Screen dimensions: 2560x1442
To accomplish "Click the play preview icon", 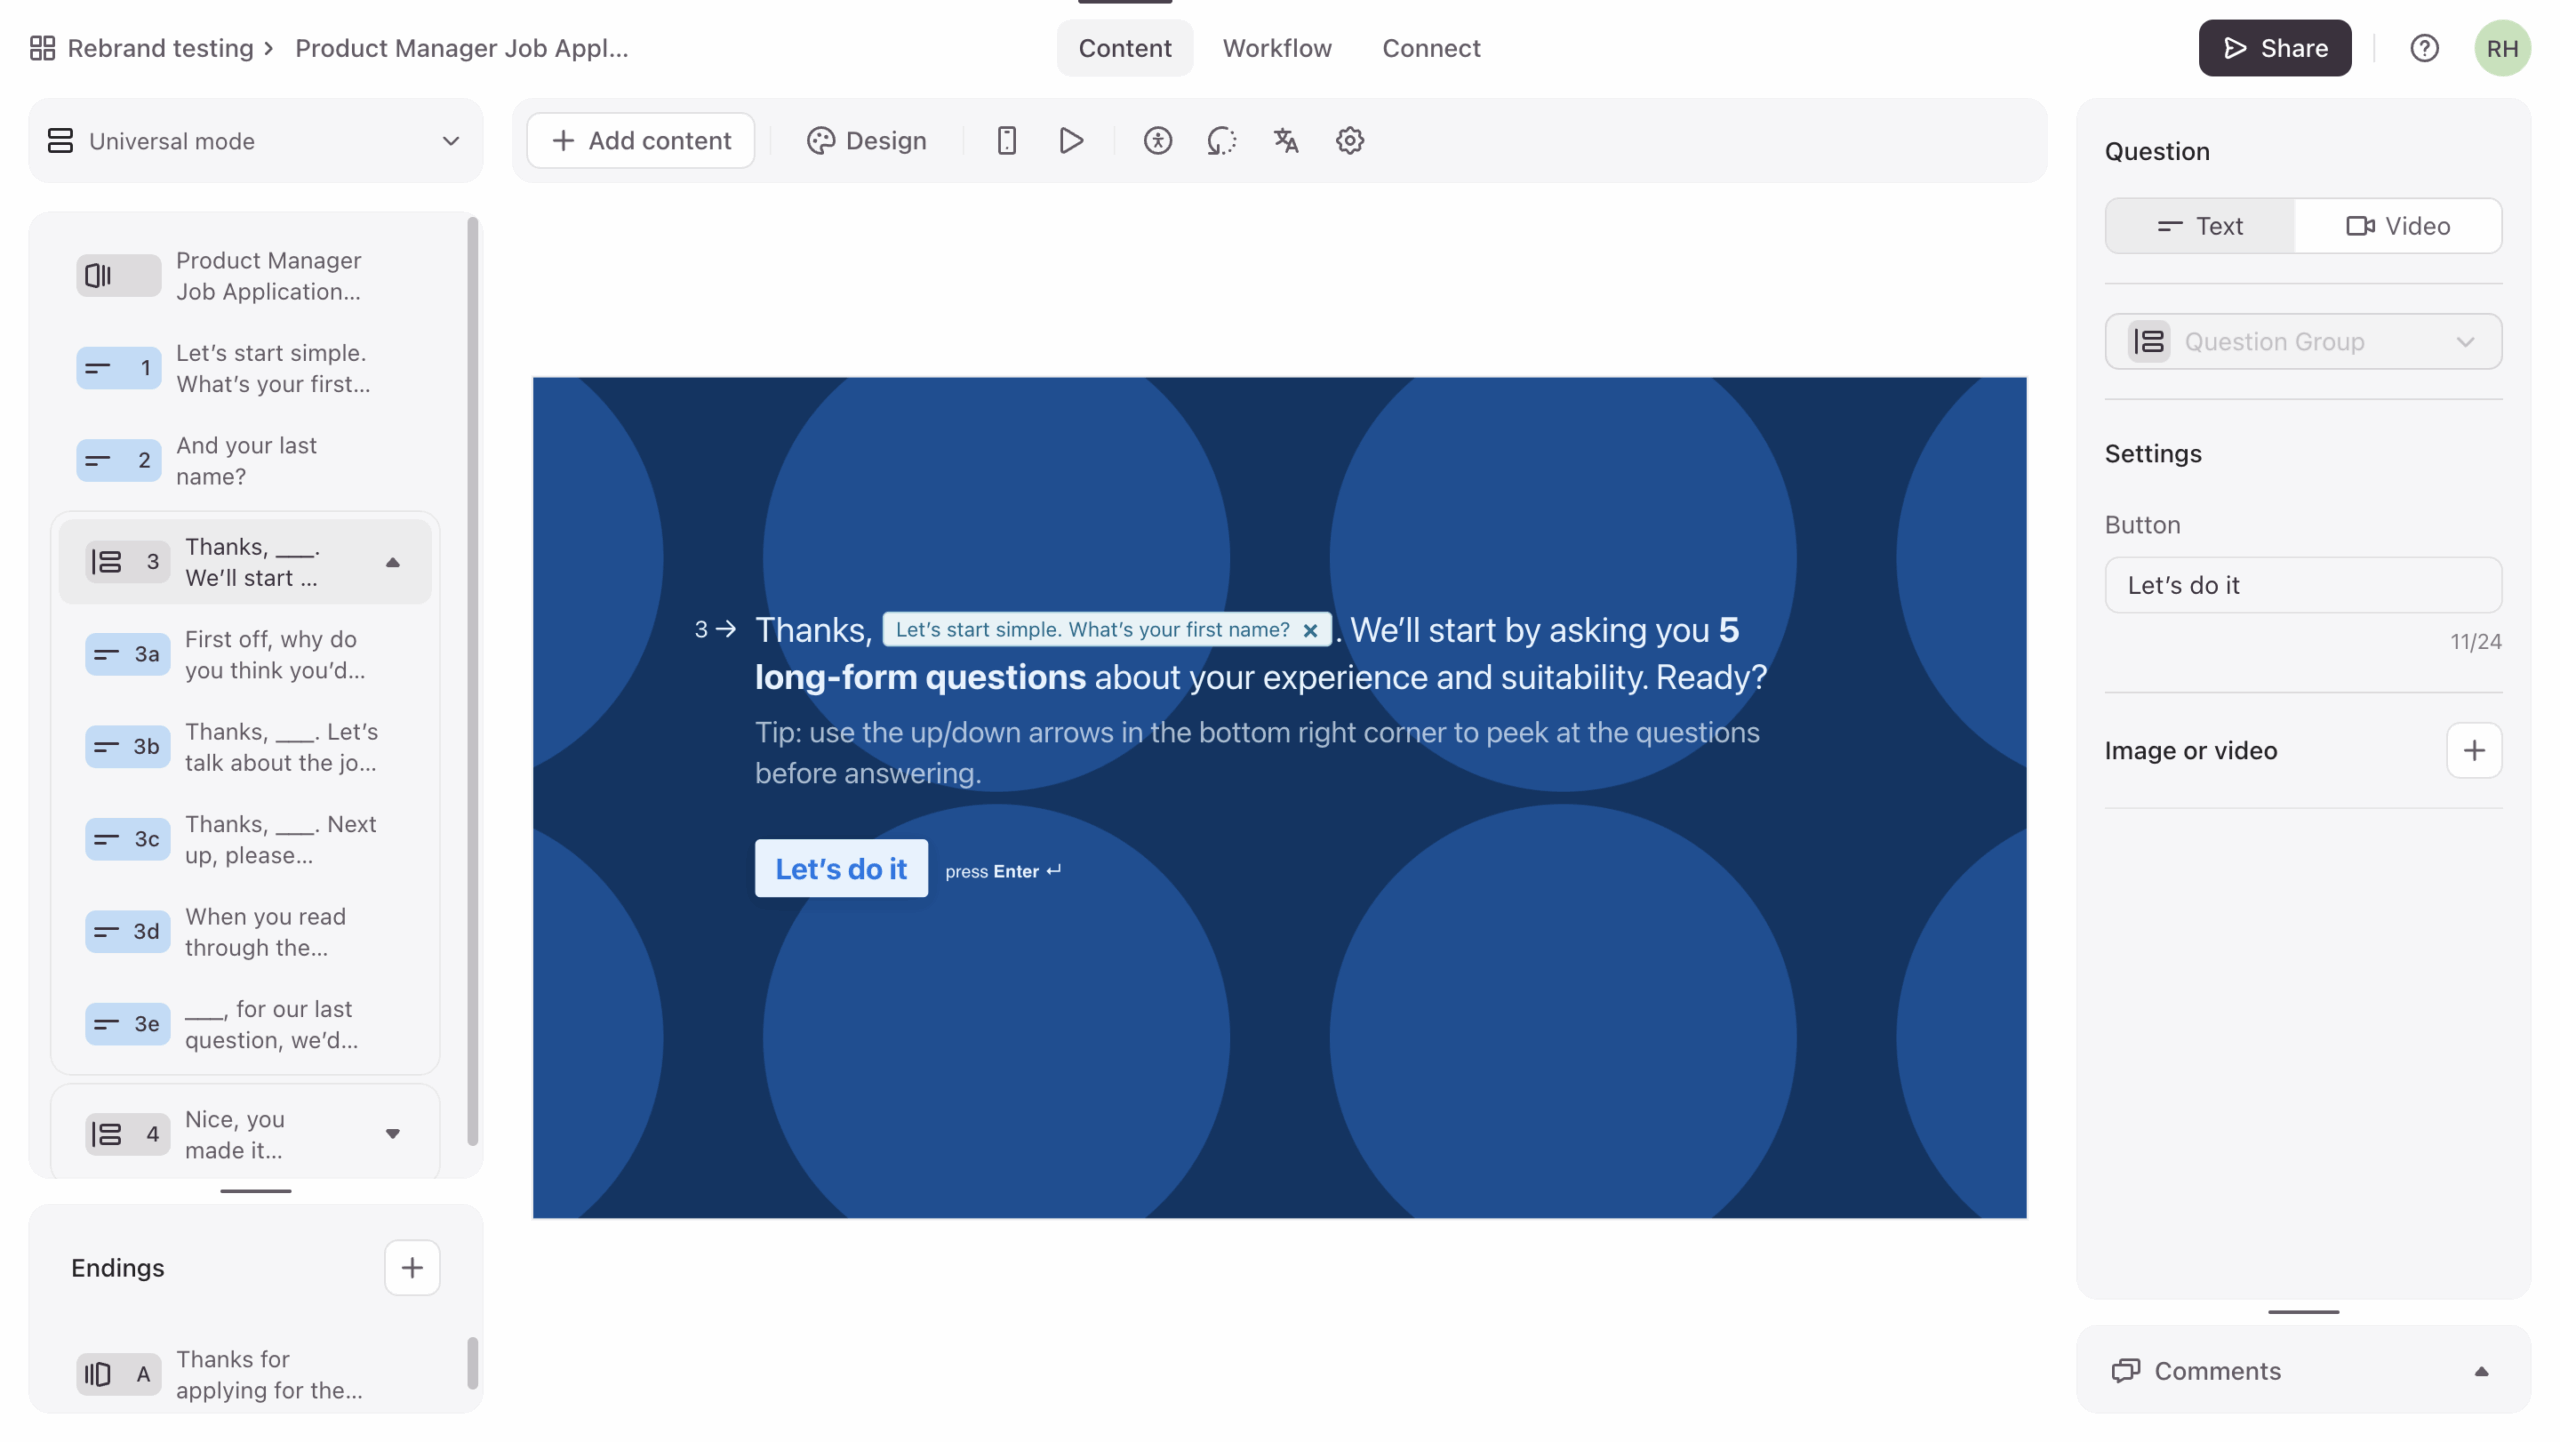I will tap(1070, 141).
